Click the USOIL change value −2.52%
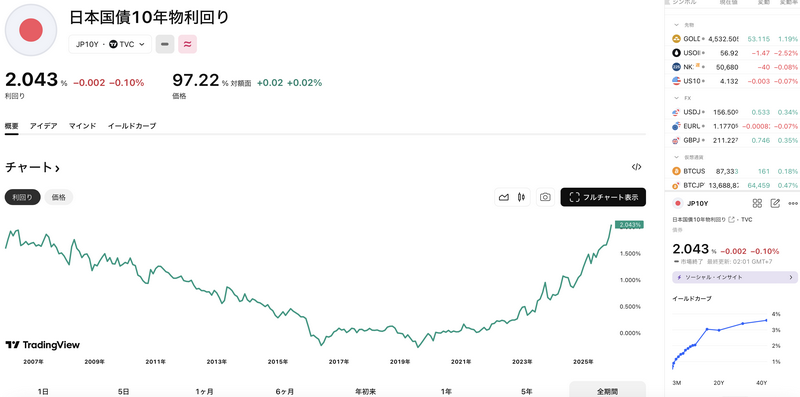The width and height of the screenshot is (800, 397). pos(785,53)
